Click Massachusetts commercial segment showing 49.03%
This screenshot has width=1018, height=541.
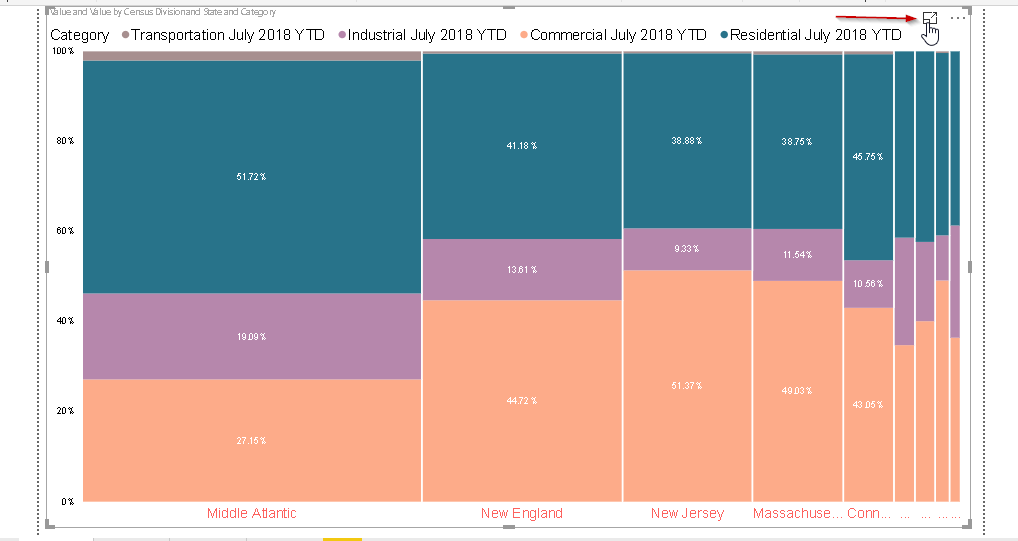(797, 390)
